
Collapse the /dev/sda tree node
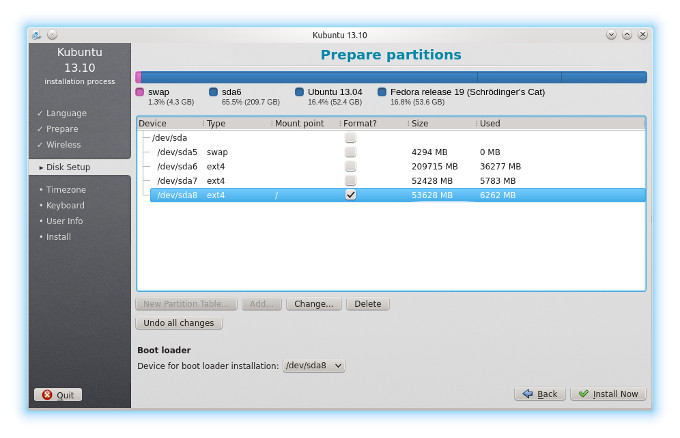146,138
